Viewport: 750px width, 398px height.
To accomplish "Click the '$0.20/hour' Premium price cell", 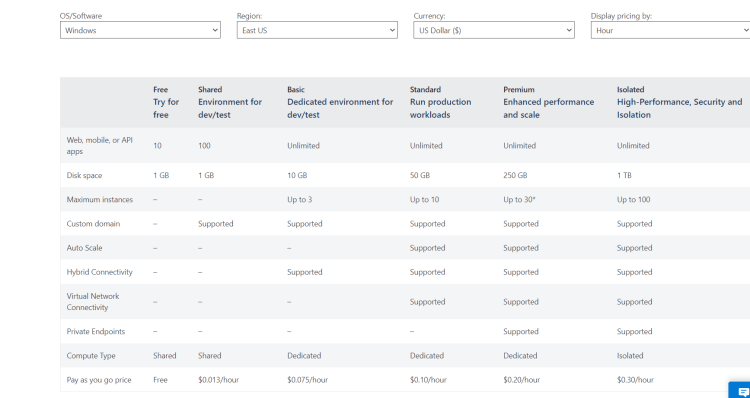I will tap(521, 380).
